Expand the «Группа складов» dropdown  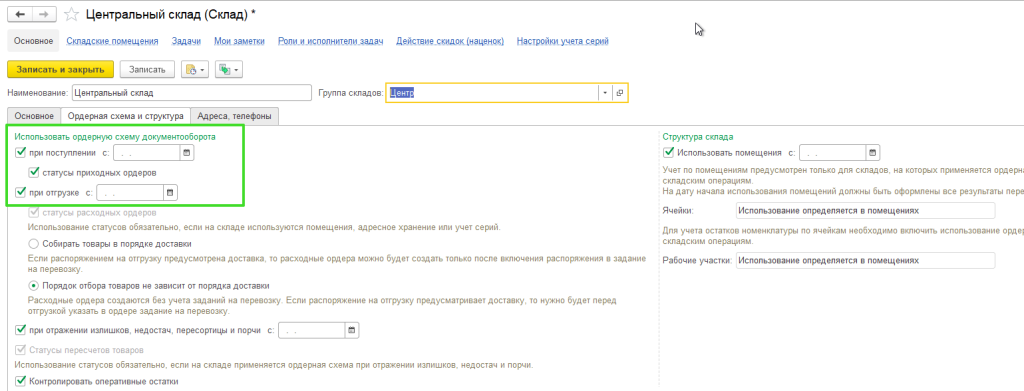605,93
